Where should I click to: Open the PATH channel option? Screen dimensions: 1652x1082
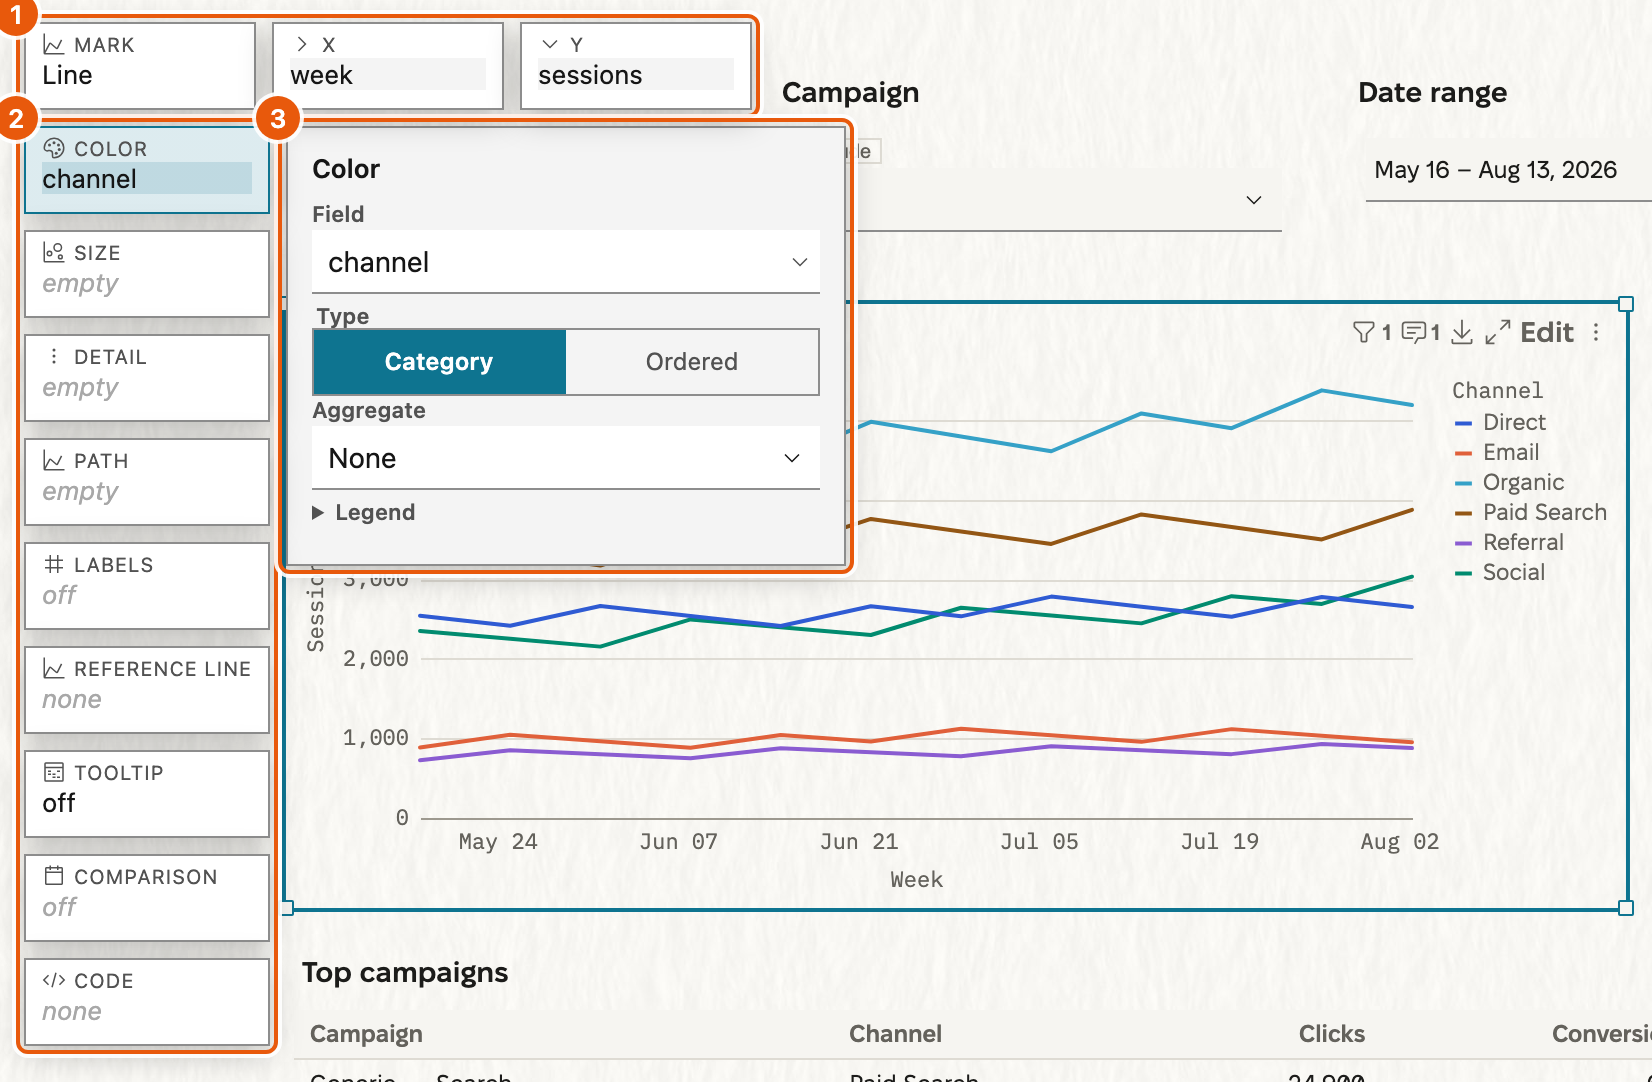(147, 482)
